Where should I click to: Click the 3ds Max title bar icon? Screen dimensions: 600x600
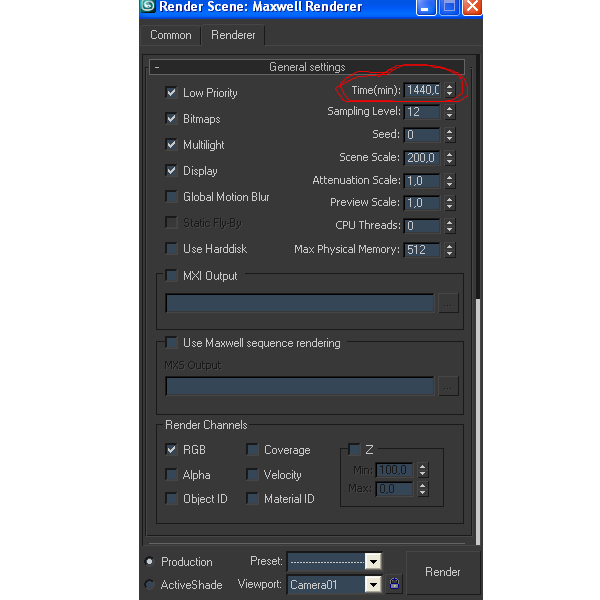[147, 7]
